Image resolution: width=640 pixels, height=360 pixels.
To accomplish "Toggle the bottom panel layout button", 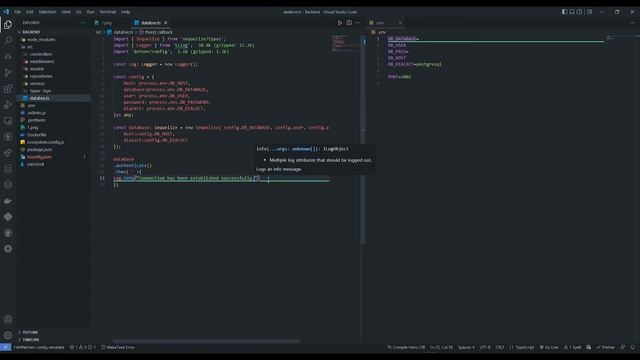I will click(x=572, y=12).
